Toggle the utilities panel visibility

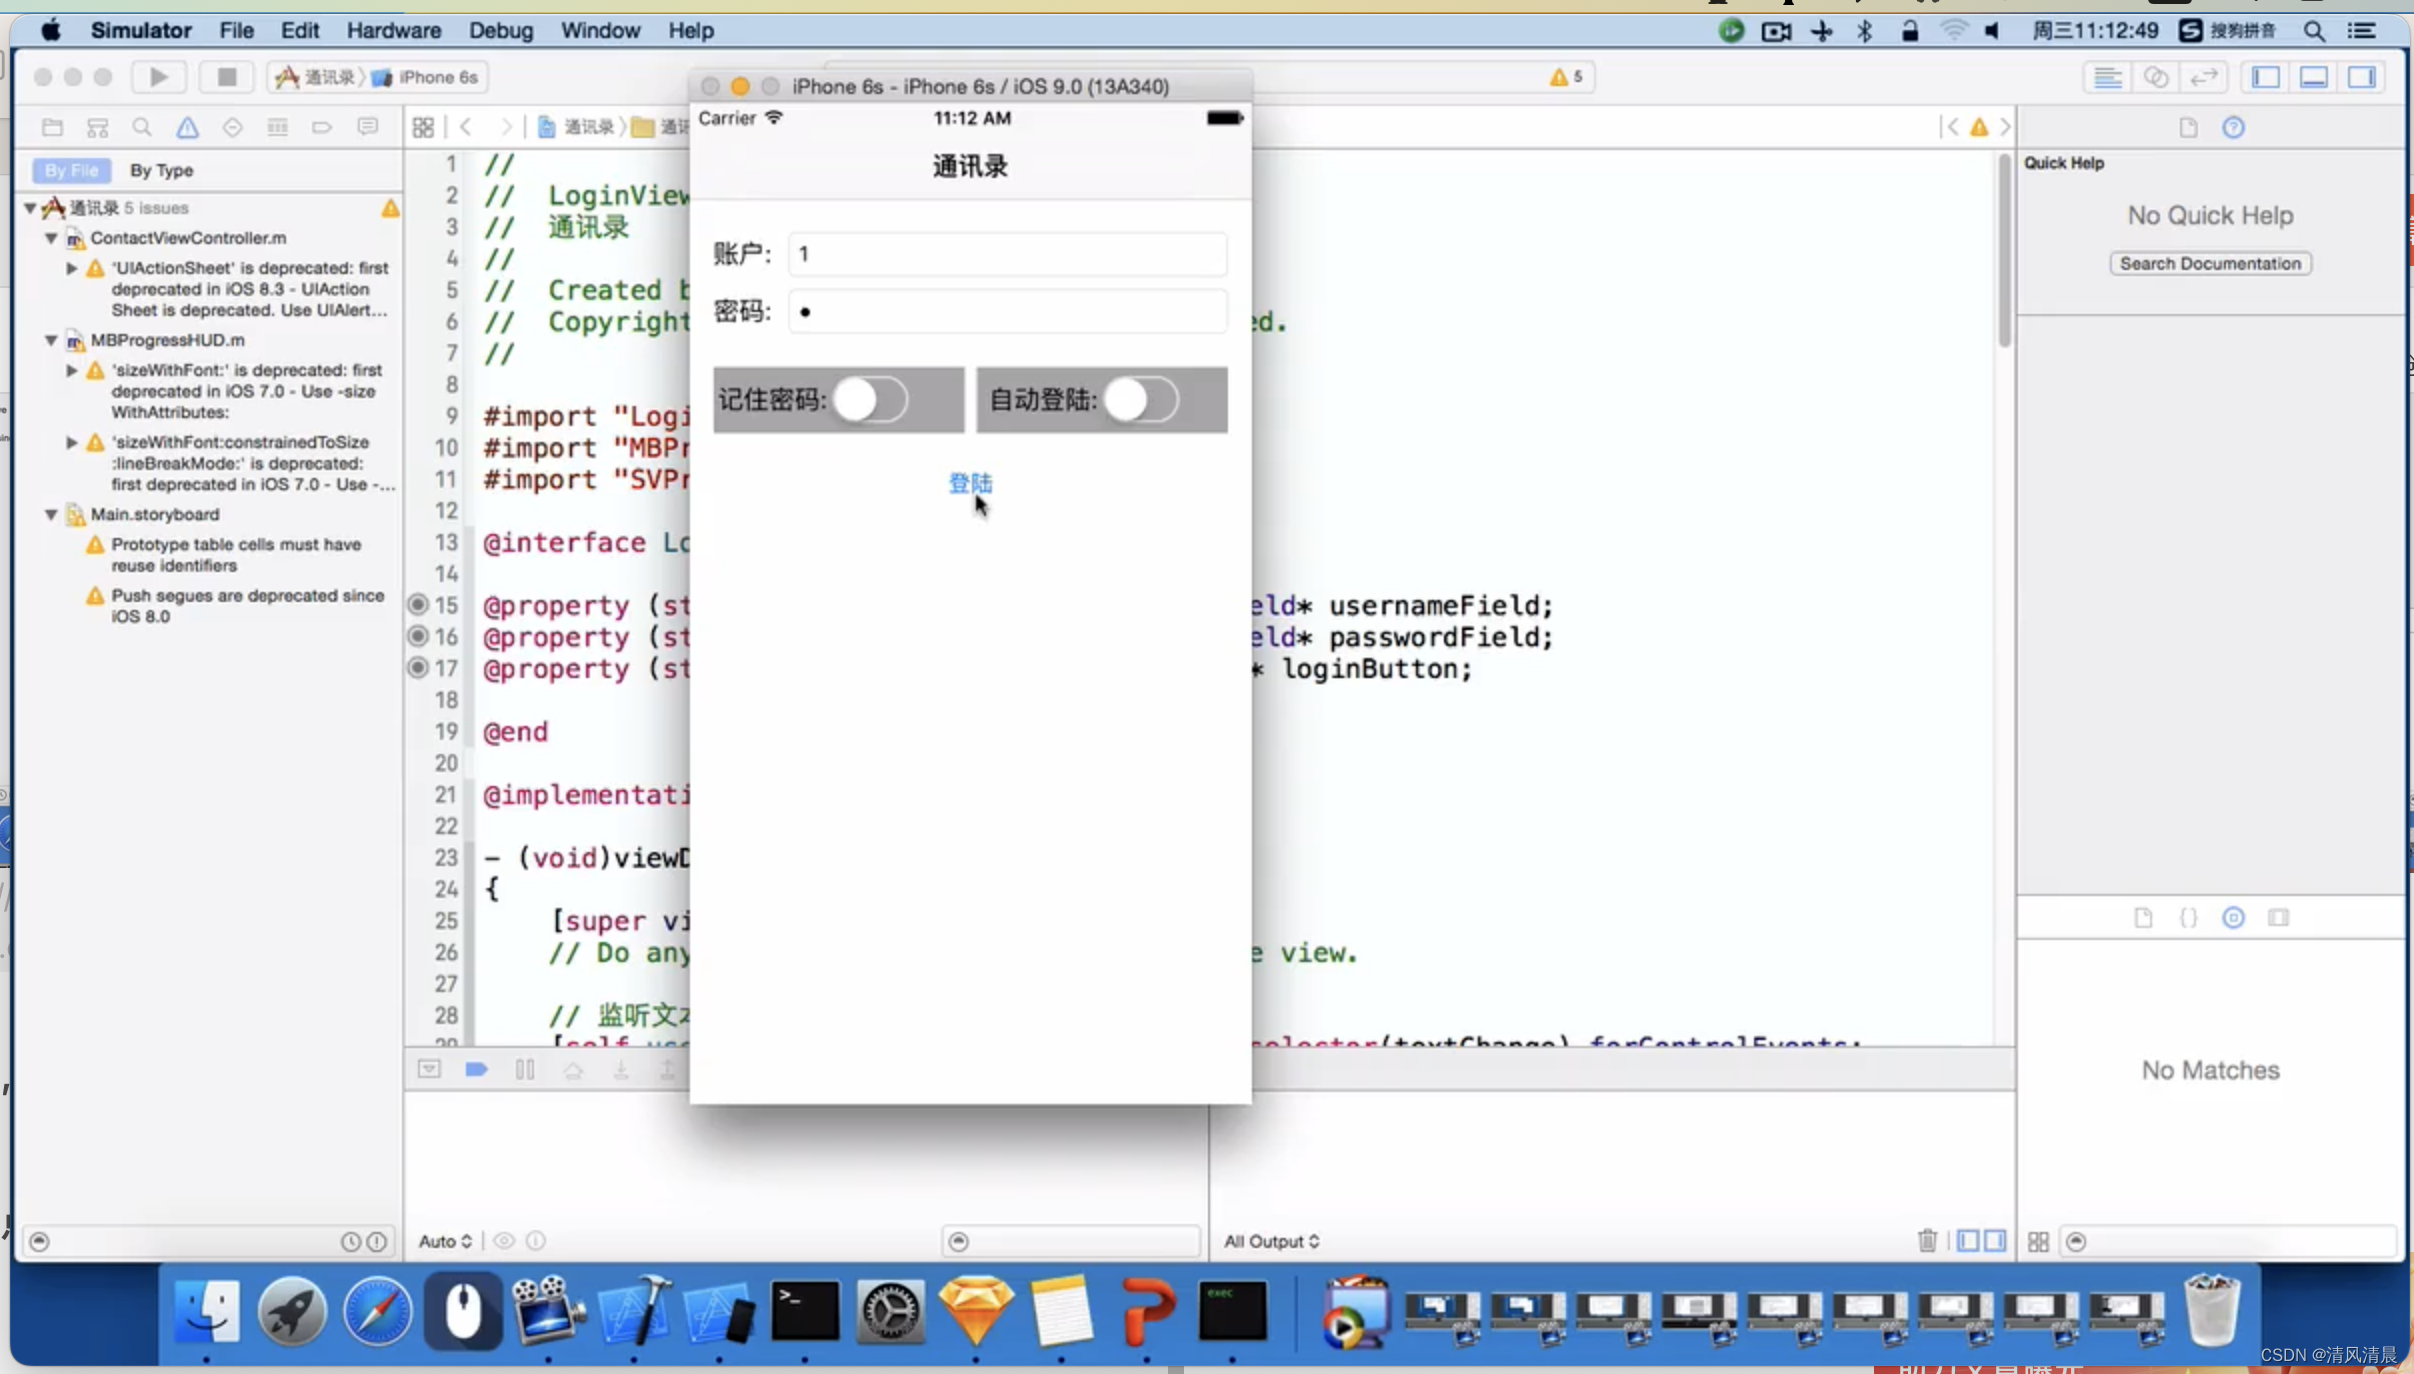[2362, 77]
